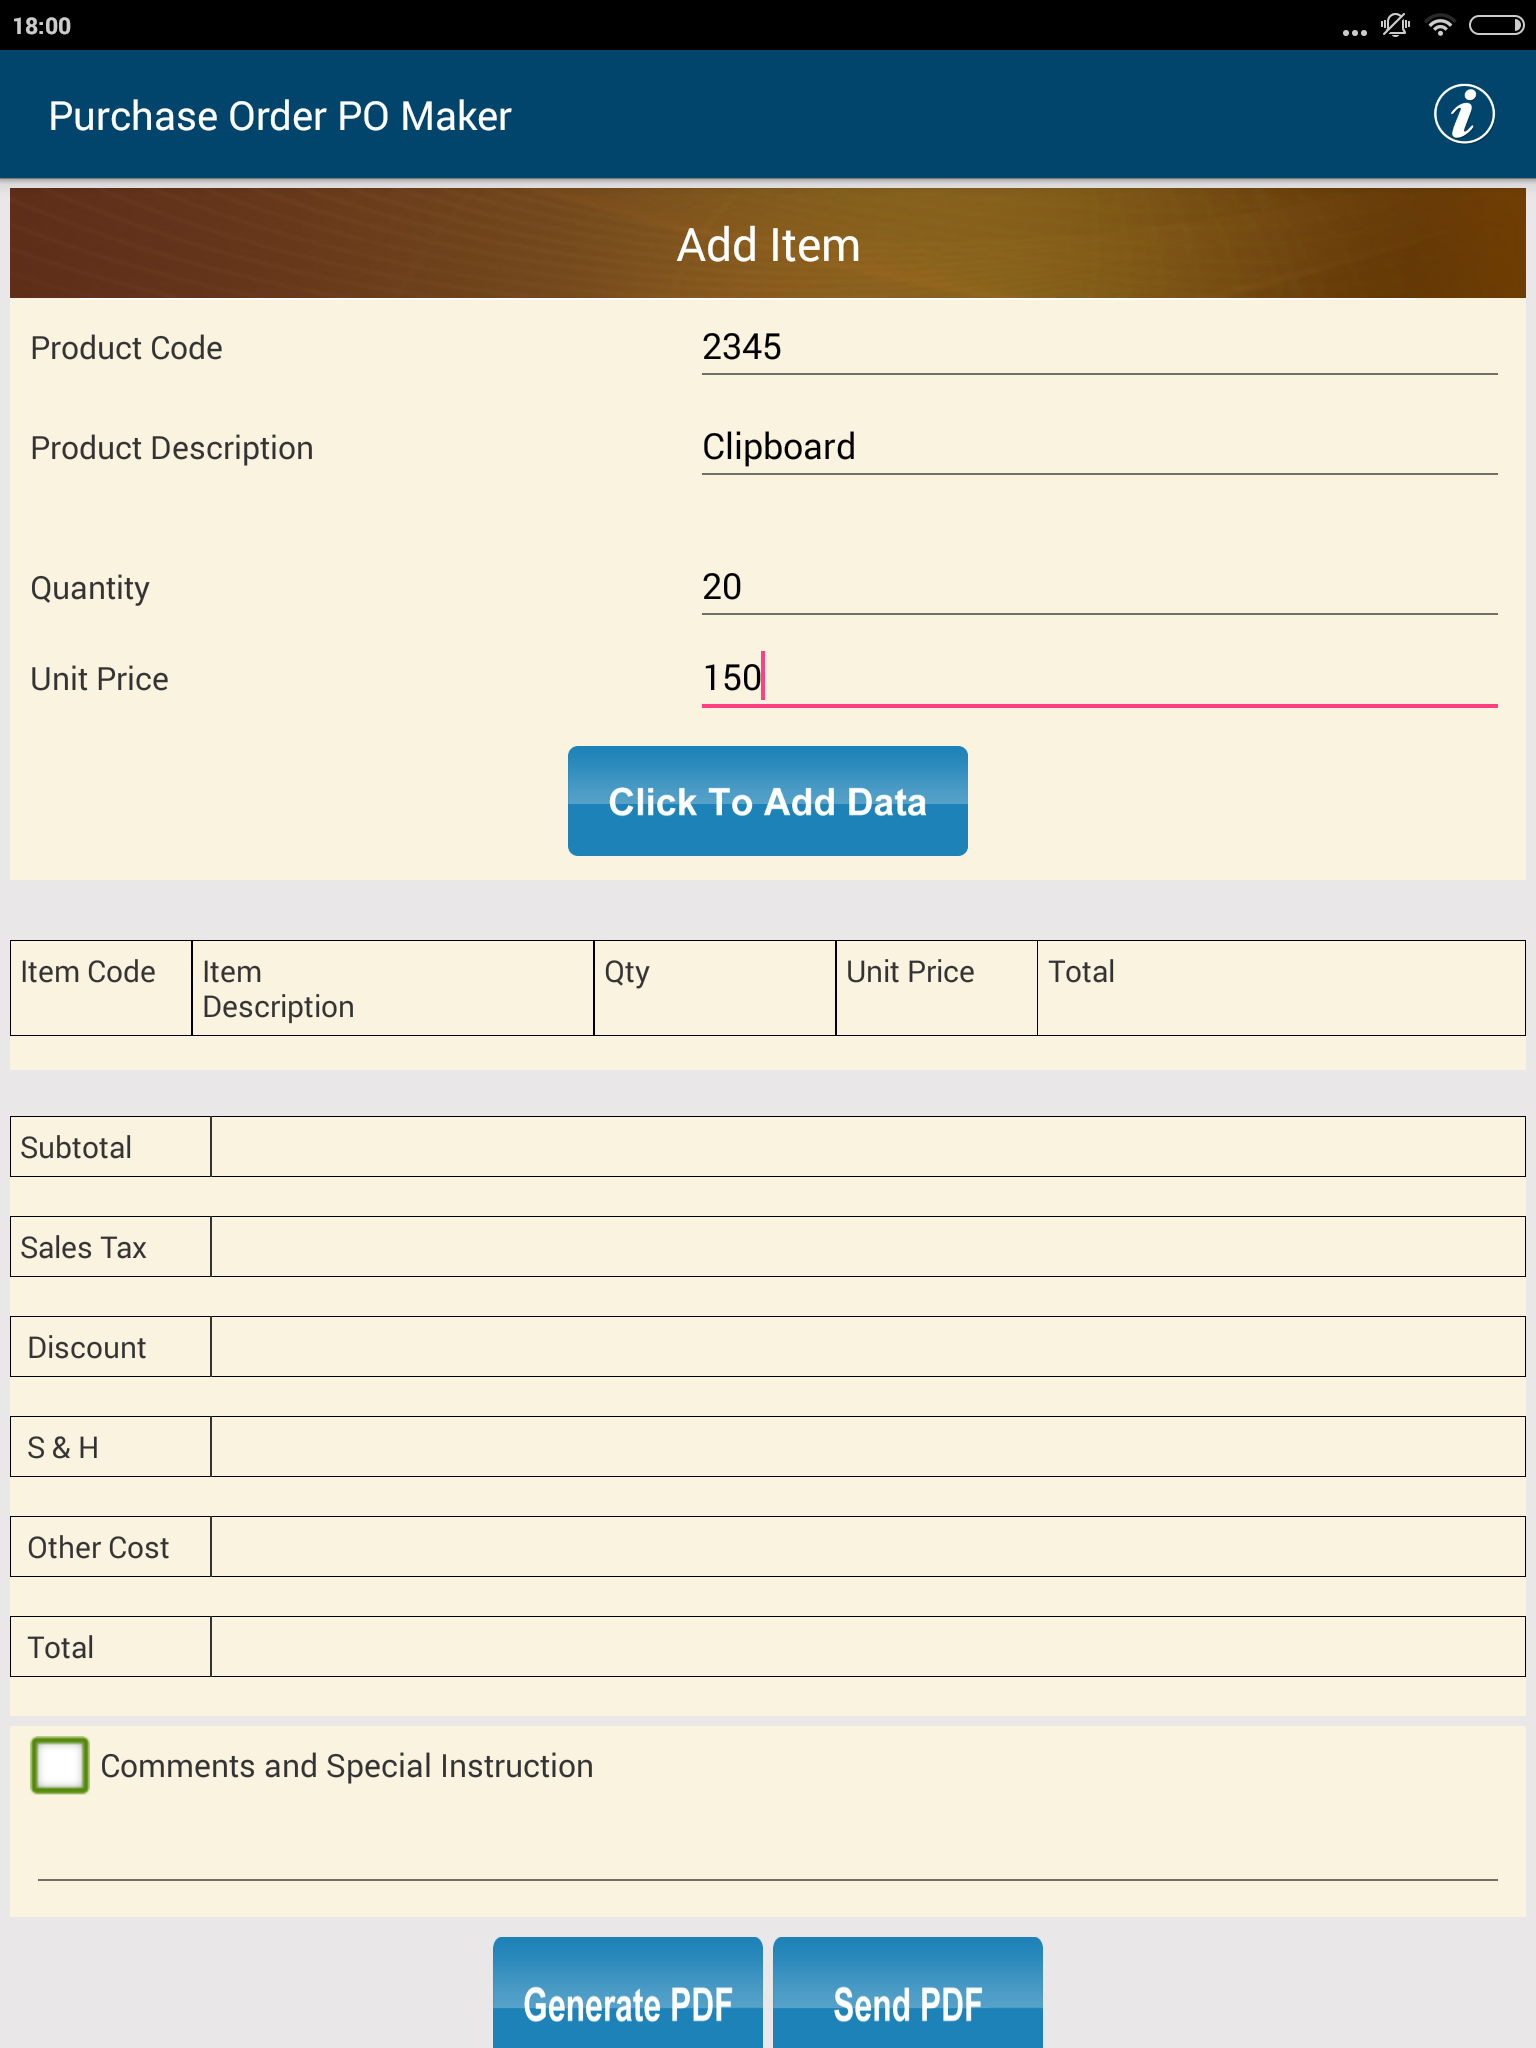Select the Quantity field showing 20
This screenshot has height=2048, width=1536.
[1100, 587]
